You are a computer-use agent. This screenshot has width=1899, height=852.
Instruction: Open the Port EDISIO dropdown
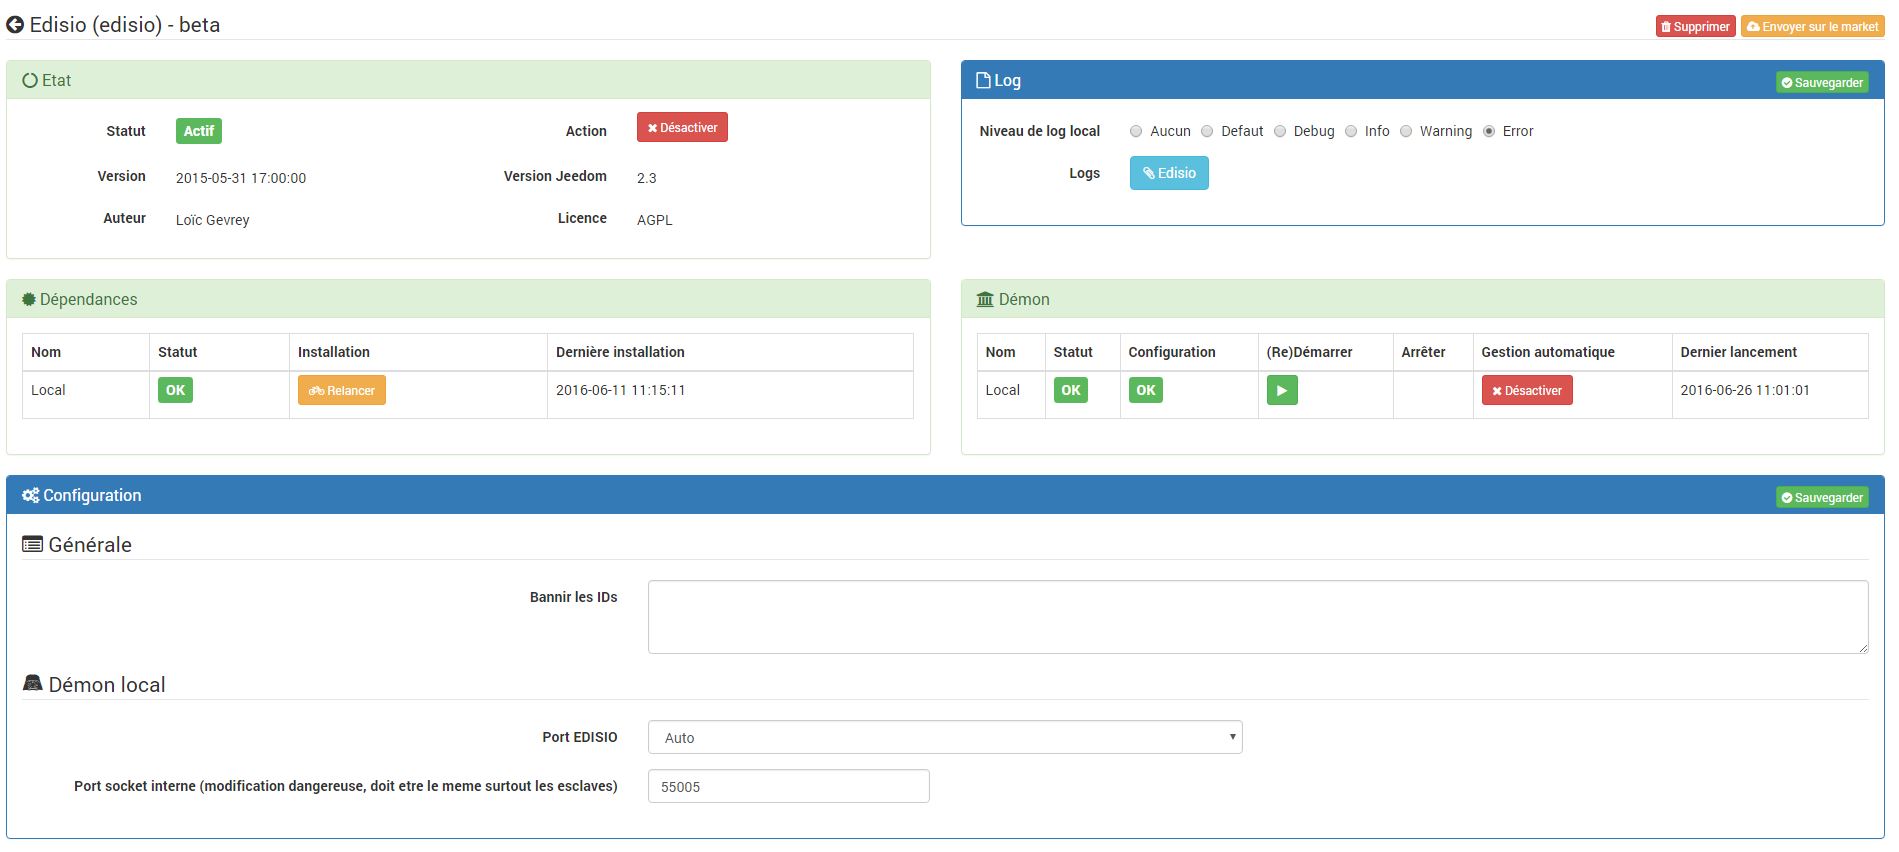[x=945, y=737]
